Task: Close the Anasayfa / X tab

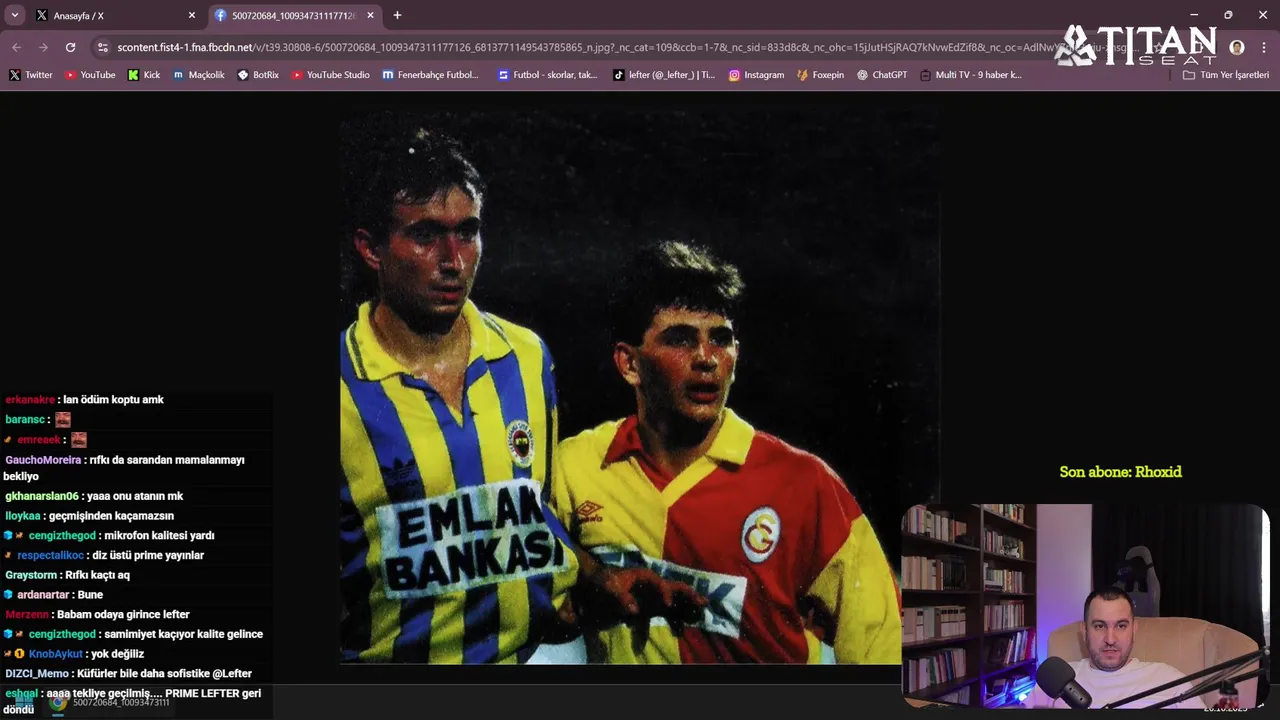Action: [x=192, y=15]
